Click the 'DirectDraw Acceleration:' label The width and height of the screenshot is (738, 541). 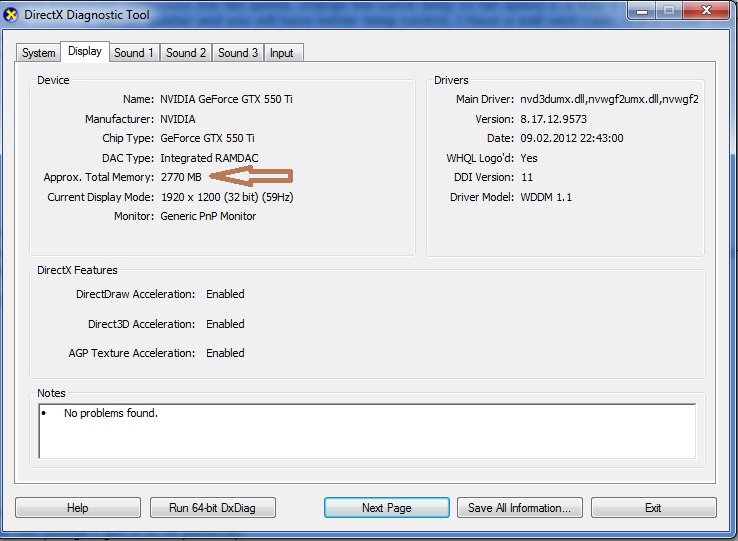136,294
